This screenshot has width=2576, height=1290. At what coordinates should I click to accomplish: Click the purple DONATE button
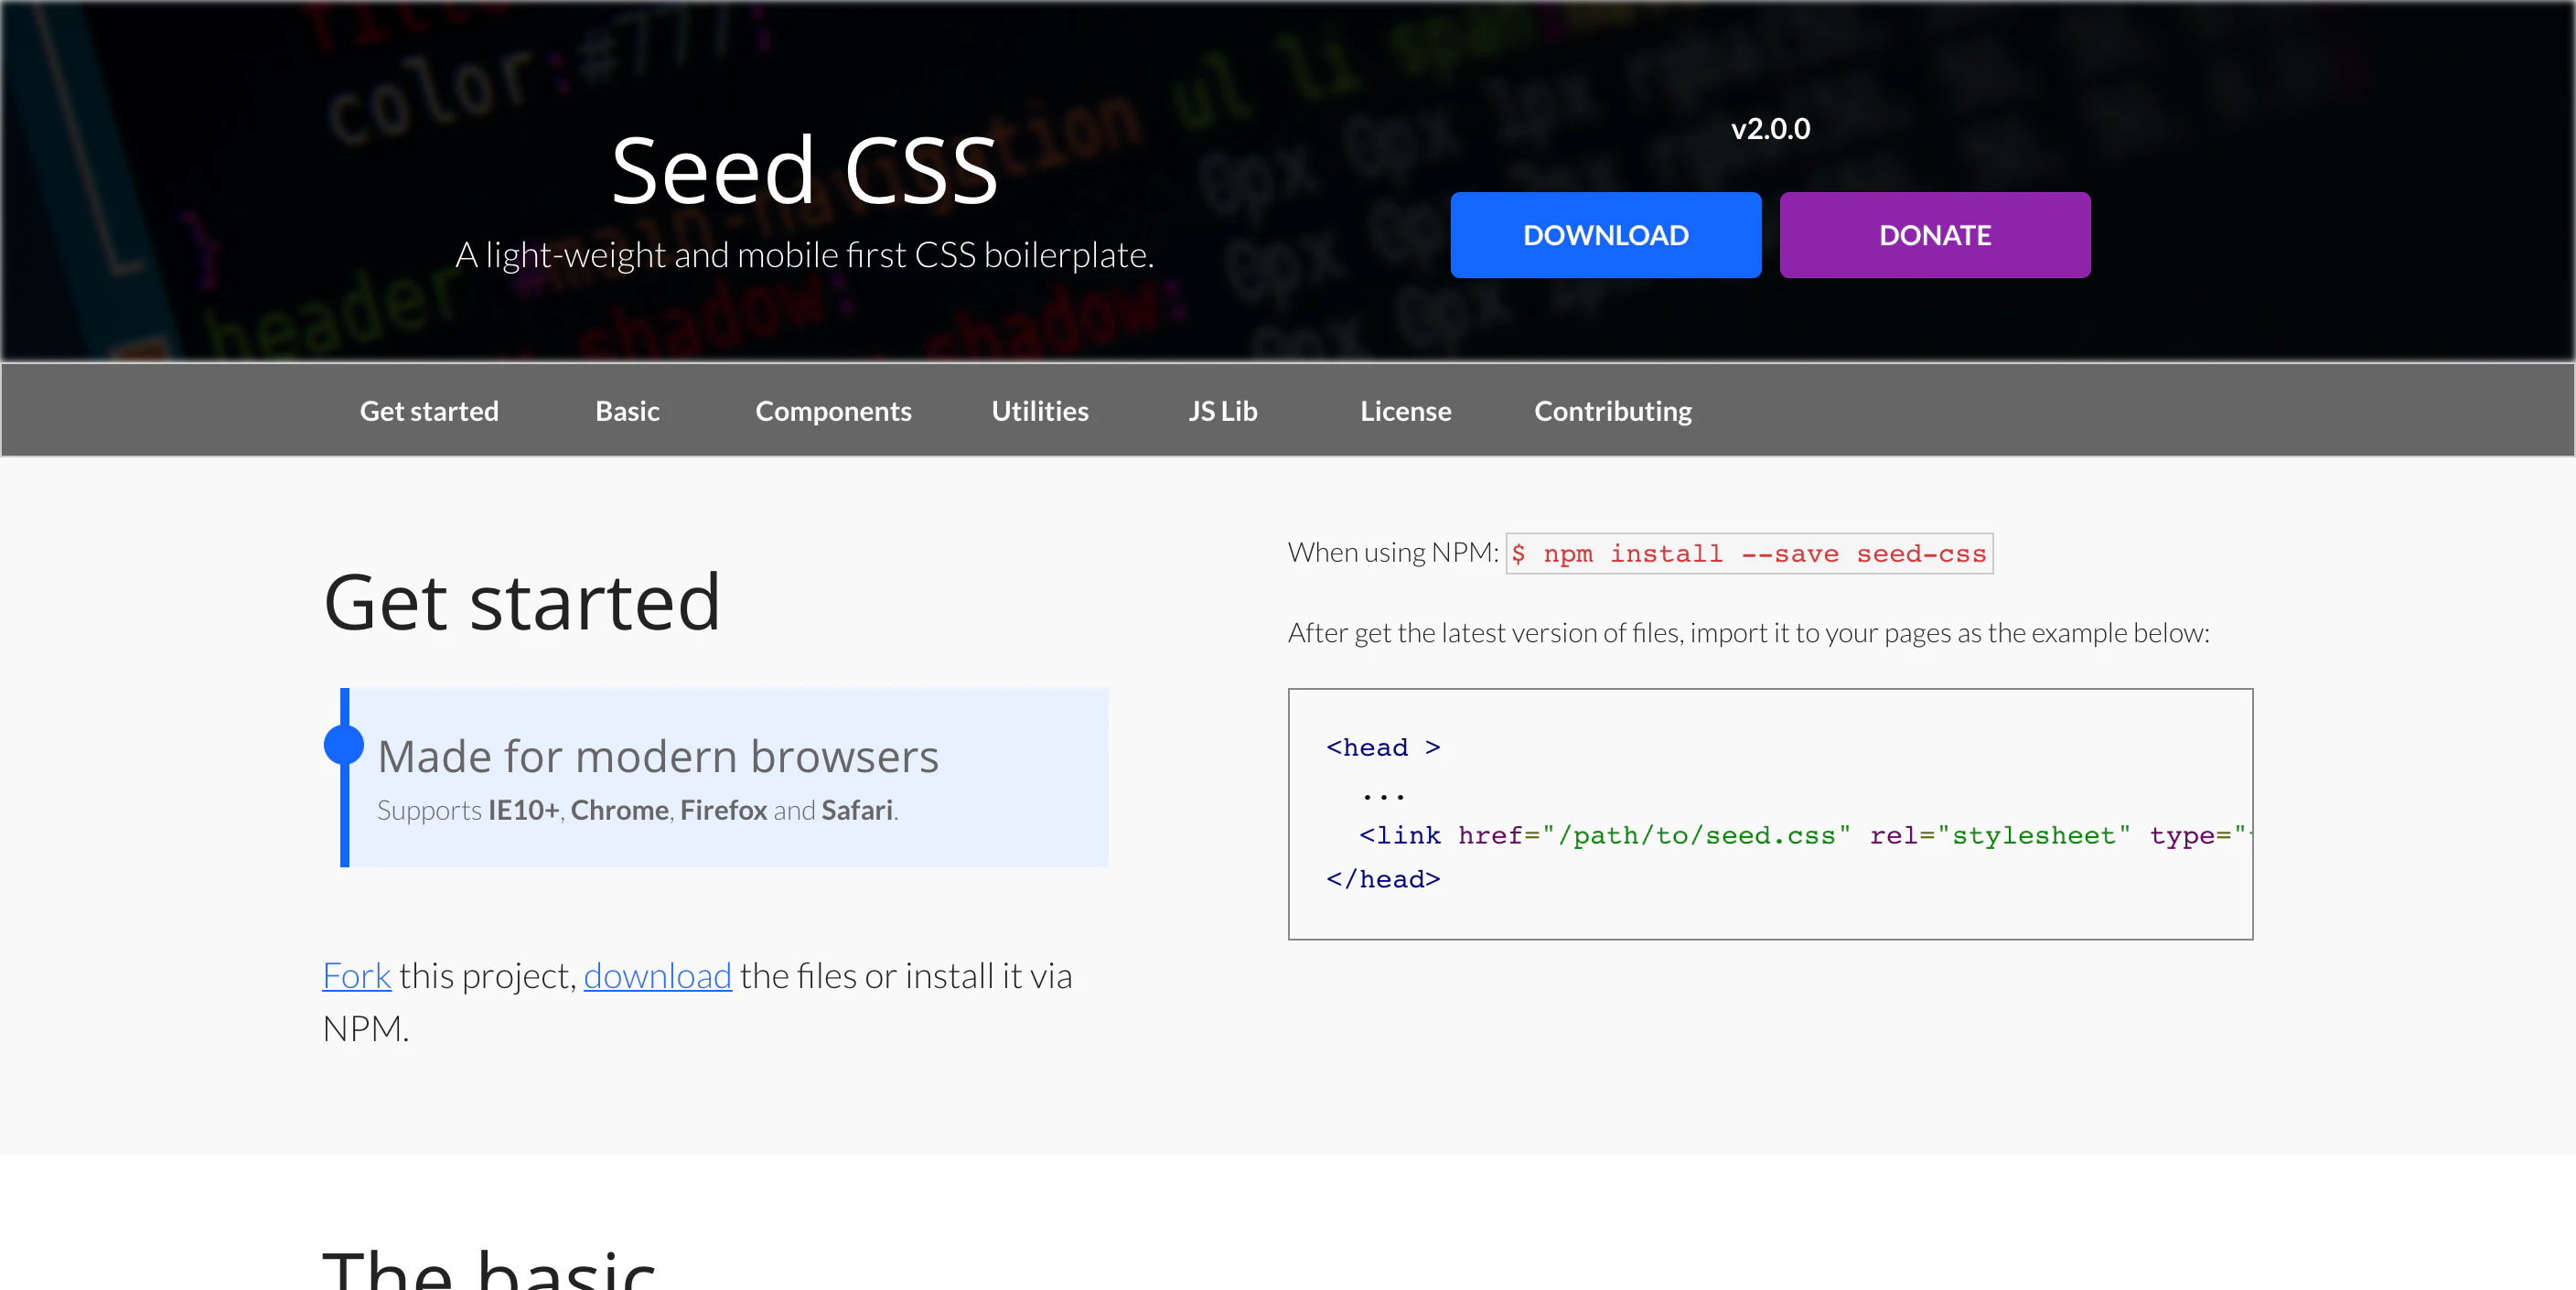pyautogui.click(x=1934, y=234)
